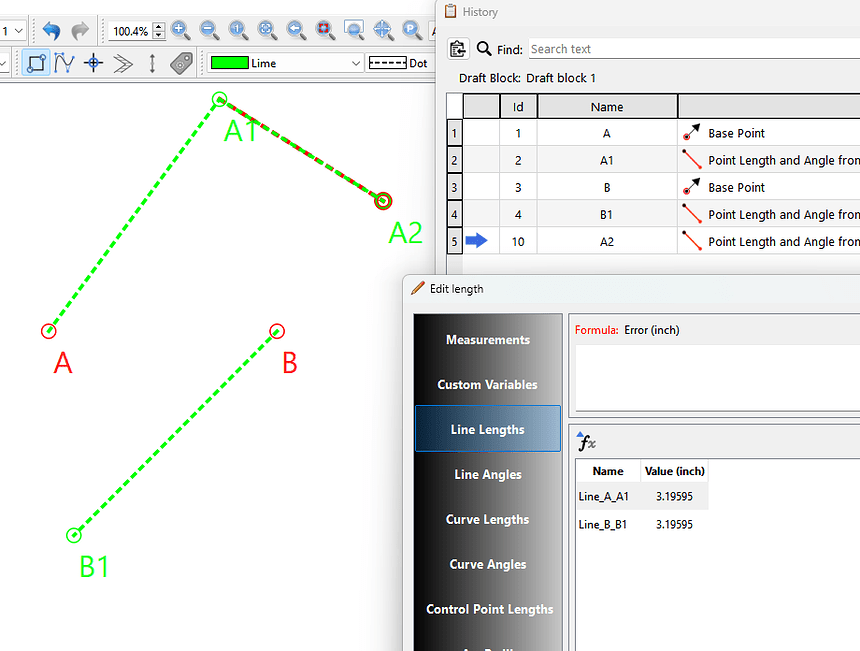
Task: Toggle the curve direction arrows icon
Action: [123, 63]
